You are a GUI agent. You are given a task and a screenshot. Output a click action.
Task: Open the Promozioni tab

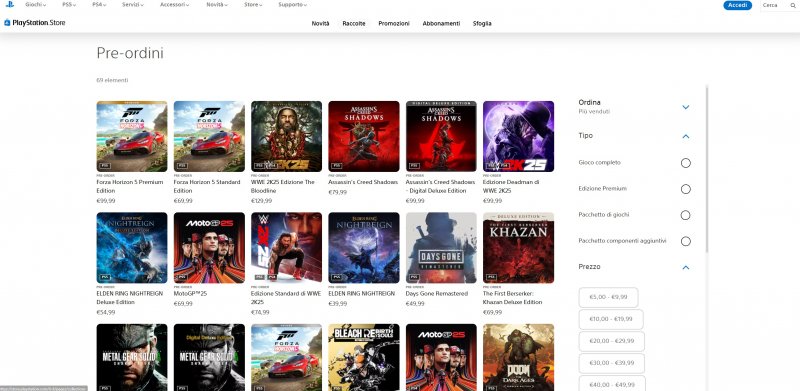[x=394, y=23]
